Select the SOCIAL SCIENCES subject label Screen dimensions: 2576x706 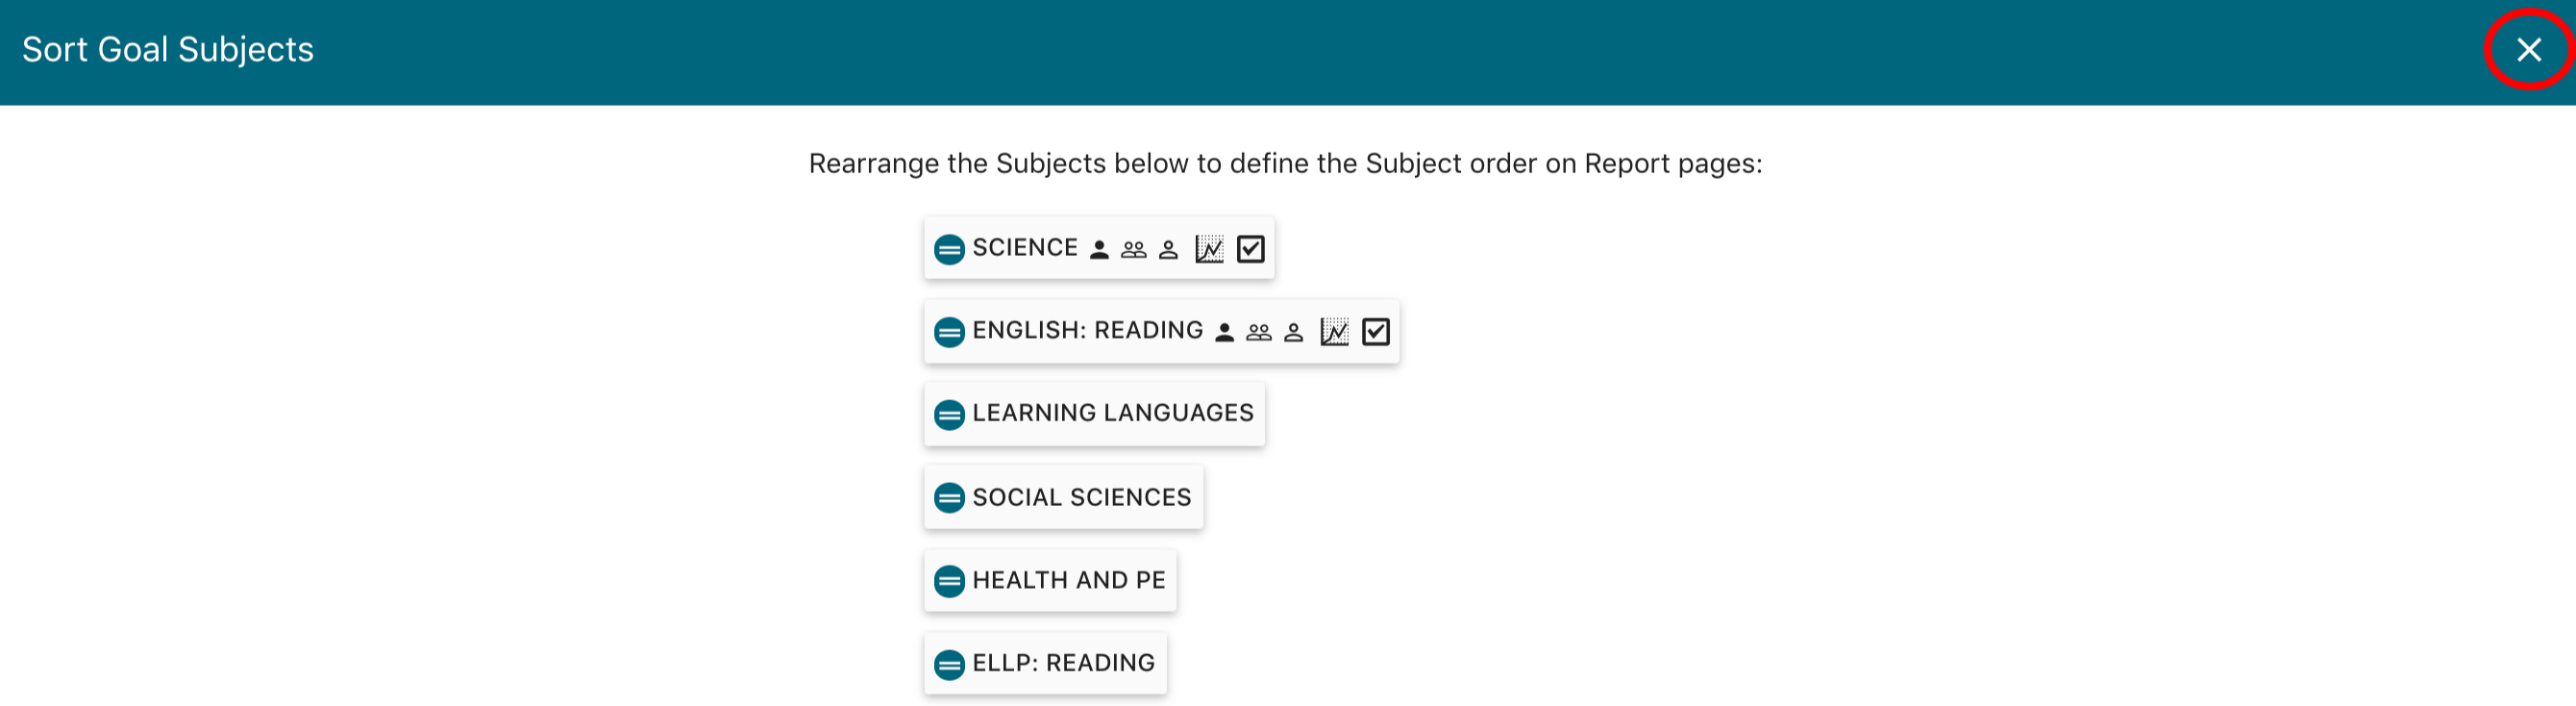1081,497
